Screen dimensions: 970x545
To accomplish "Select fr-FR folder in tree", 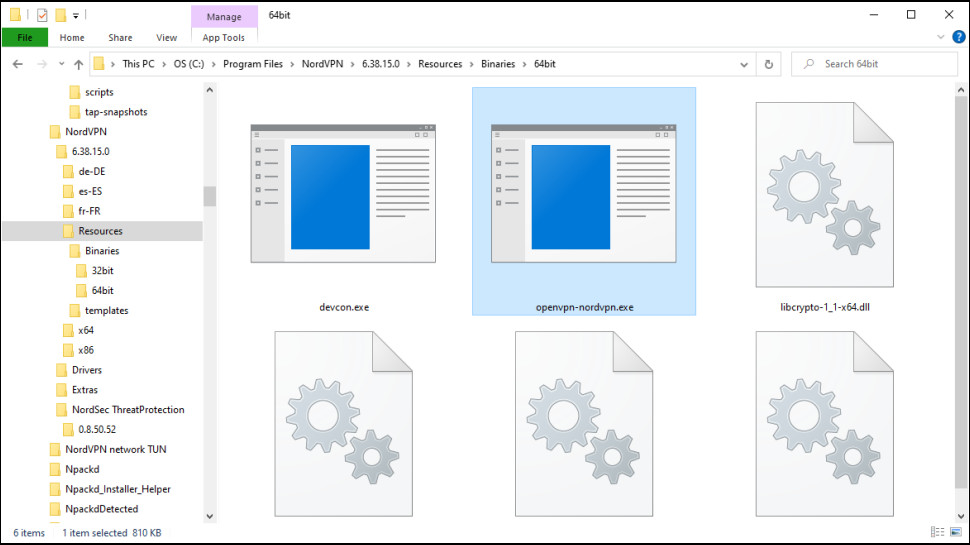I will pos(89,211).
